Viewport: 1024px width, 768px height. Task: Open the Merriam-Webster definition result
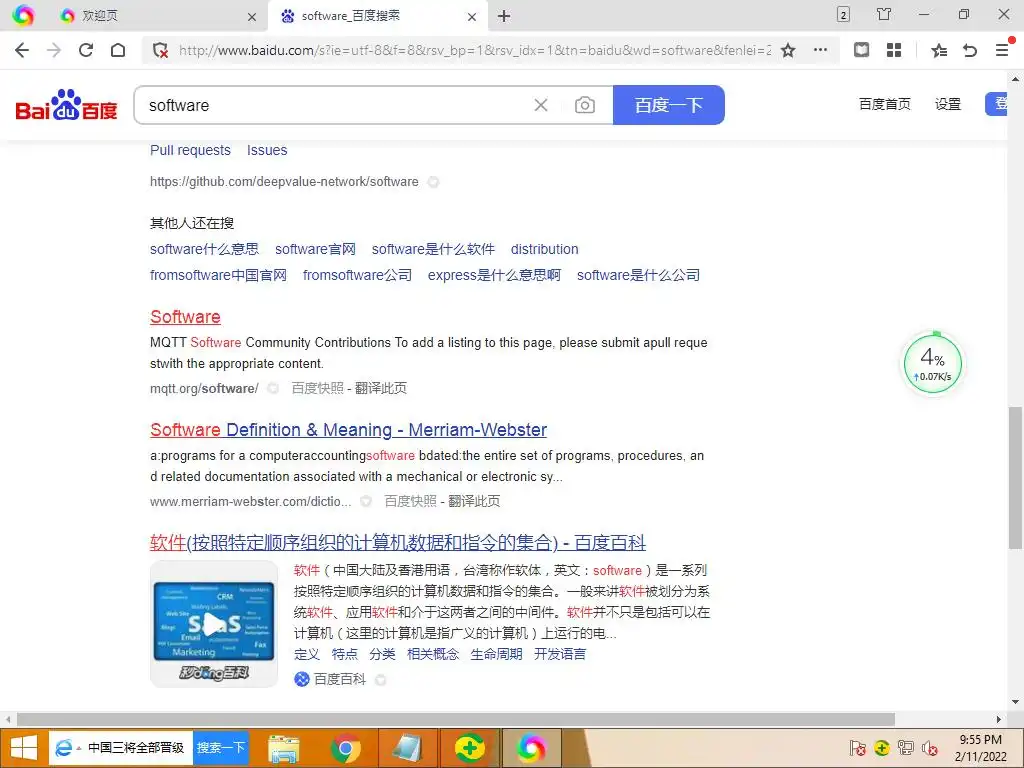tap(348, 430)
